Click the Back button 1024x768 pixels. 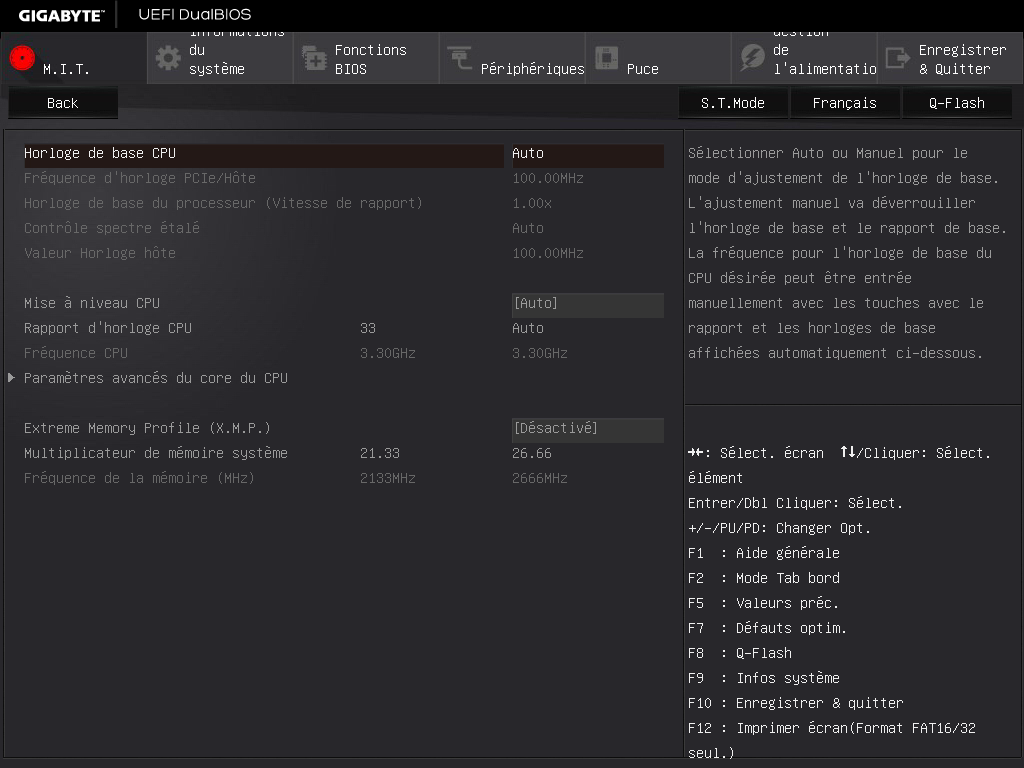[63, 103]
